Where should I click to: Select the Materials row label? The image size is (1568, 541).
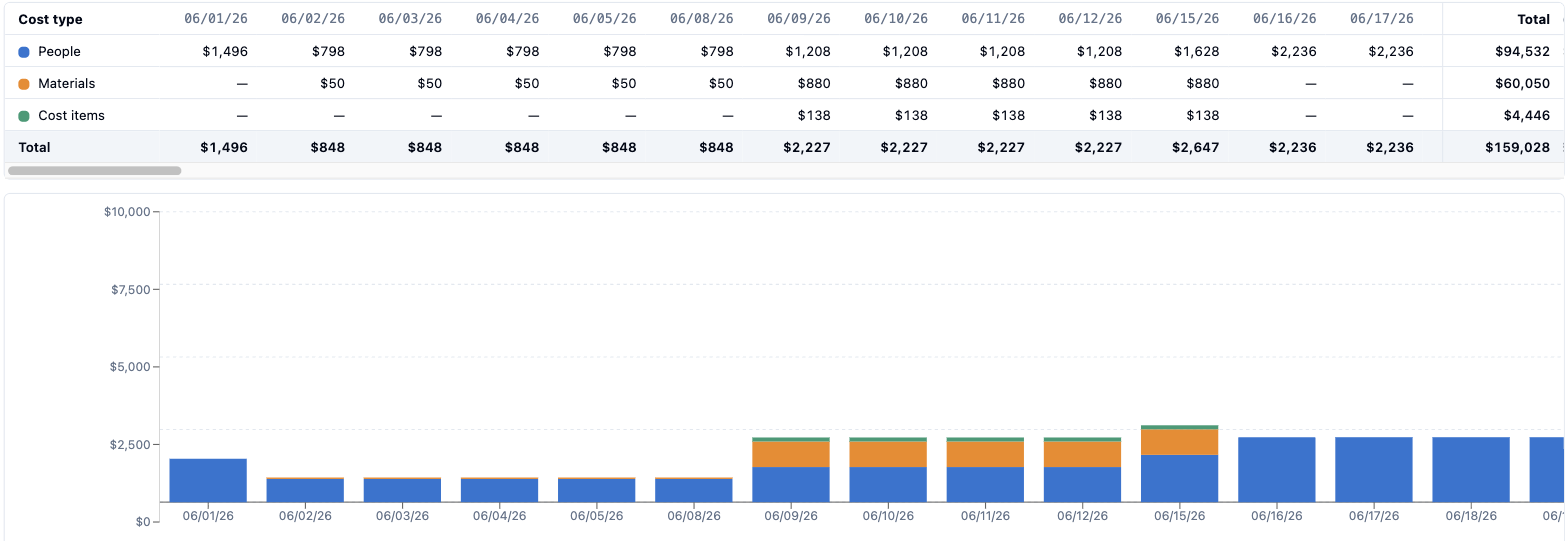tap(67, 84)
